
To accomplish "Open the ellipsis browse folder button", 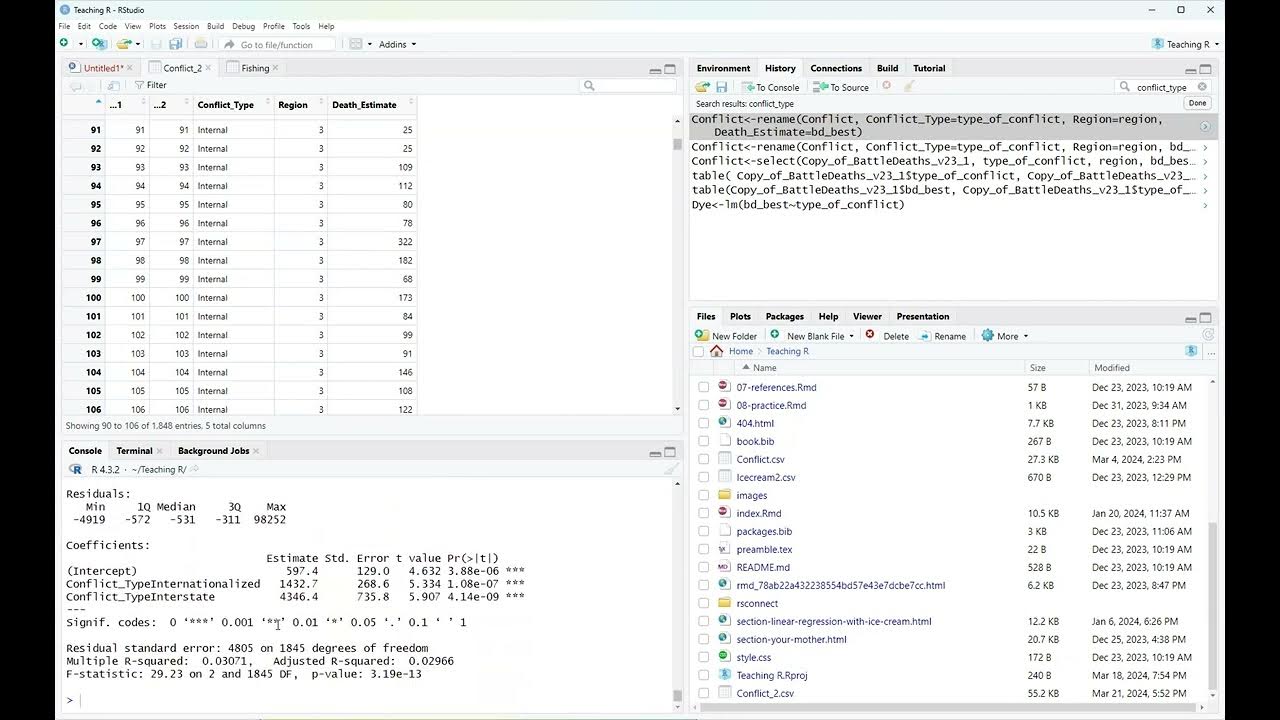I will 1209,351.
